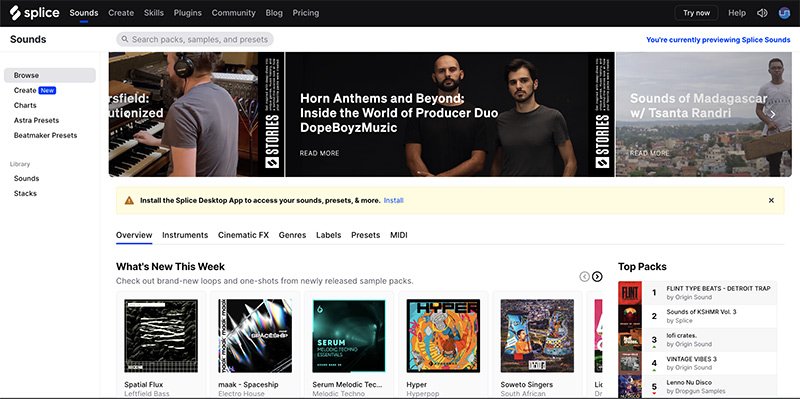The height and width of the screenshot is (399, 800).
Task: Click the Hyper pack title
Action: pos(416,384)
